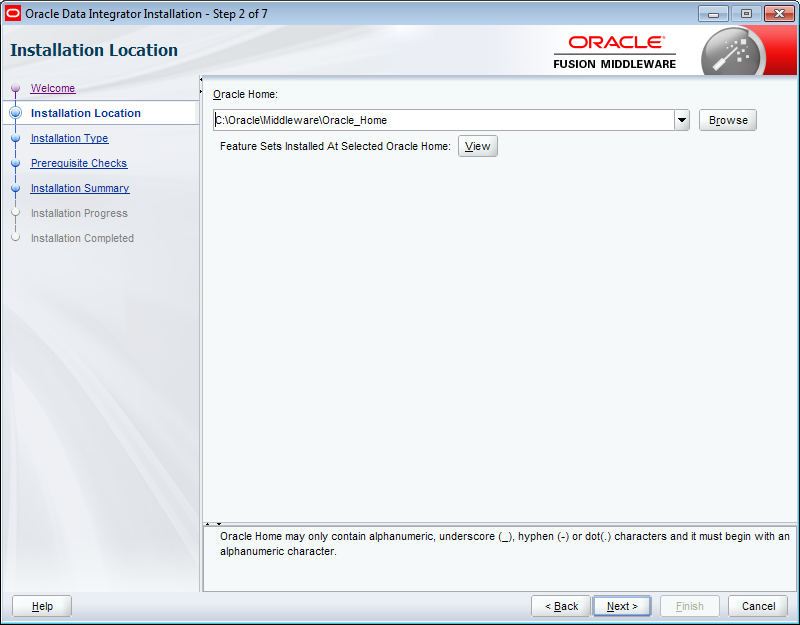Open the Installation Type step link
The image size is (800, 625).
pyautogui.click(x=69, y=138)
